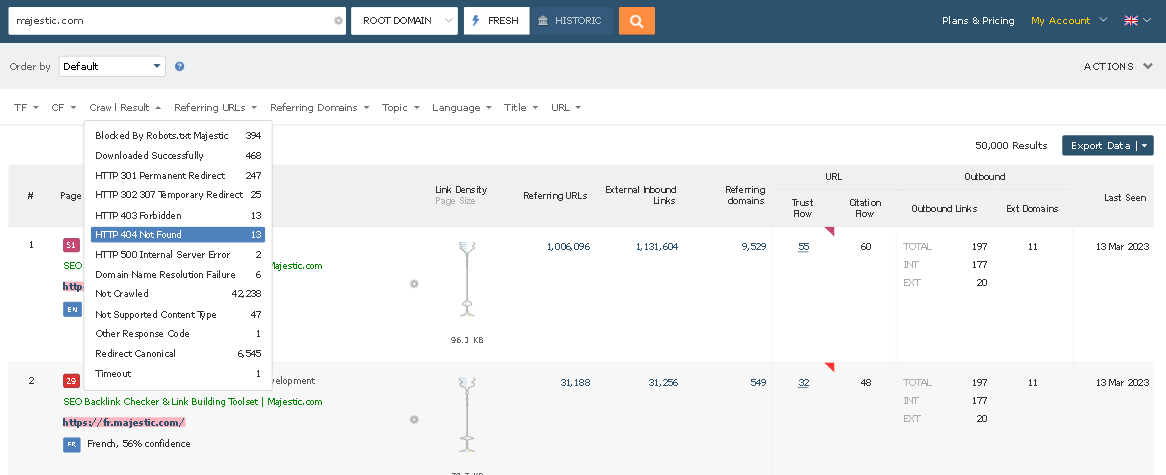
Task: Open the Root Domain scope dropdown
Action: click(404, 20)
